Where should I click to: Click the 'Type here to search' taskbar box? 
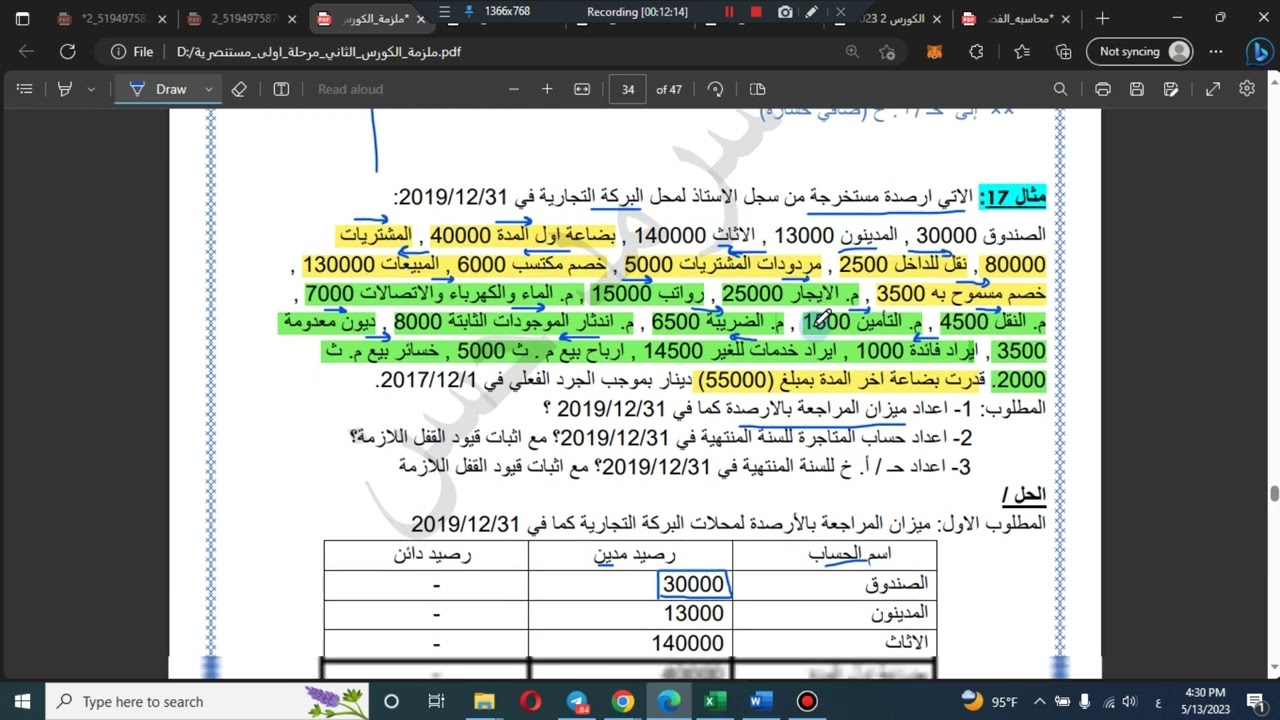pyautogui.click(x=208, y=701)
